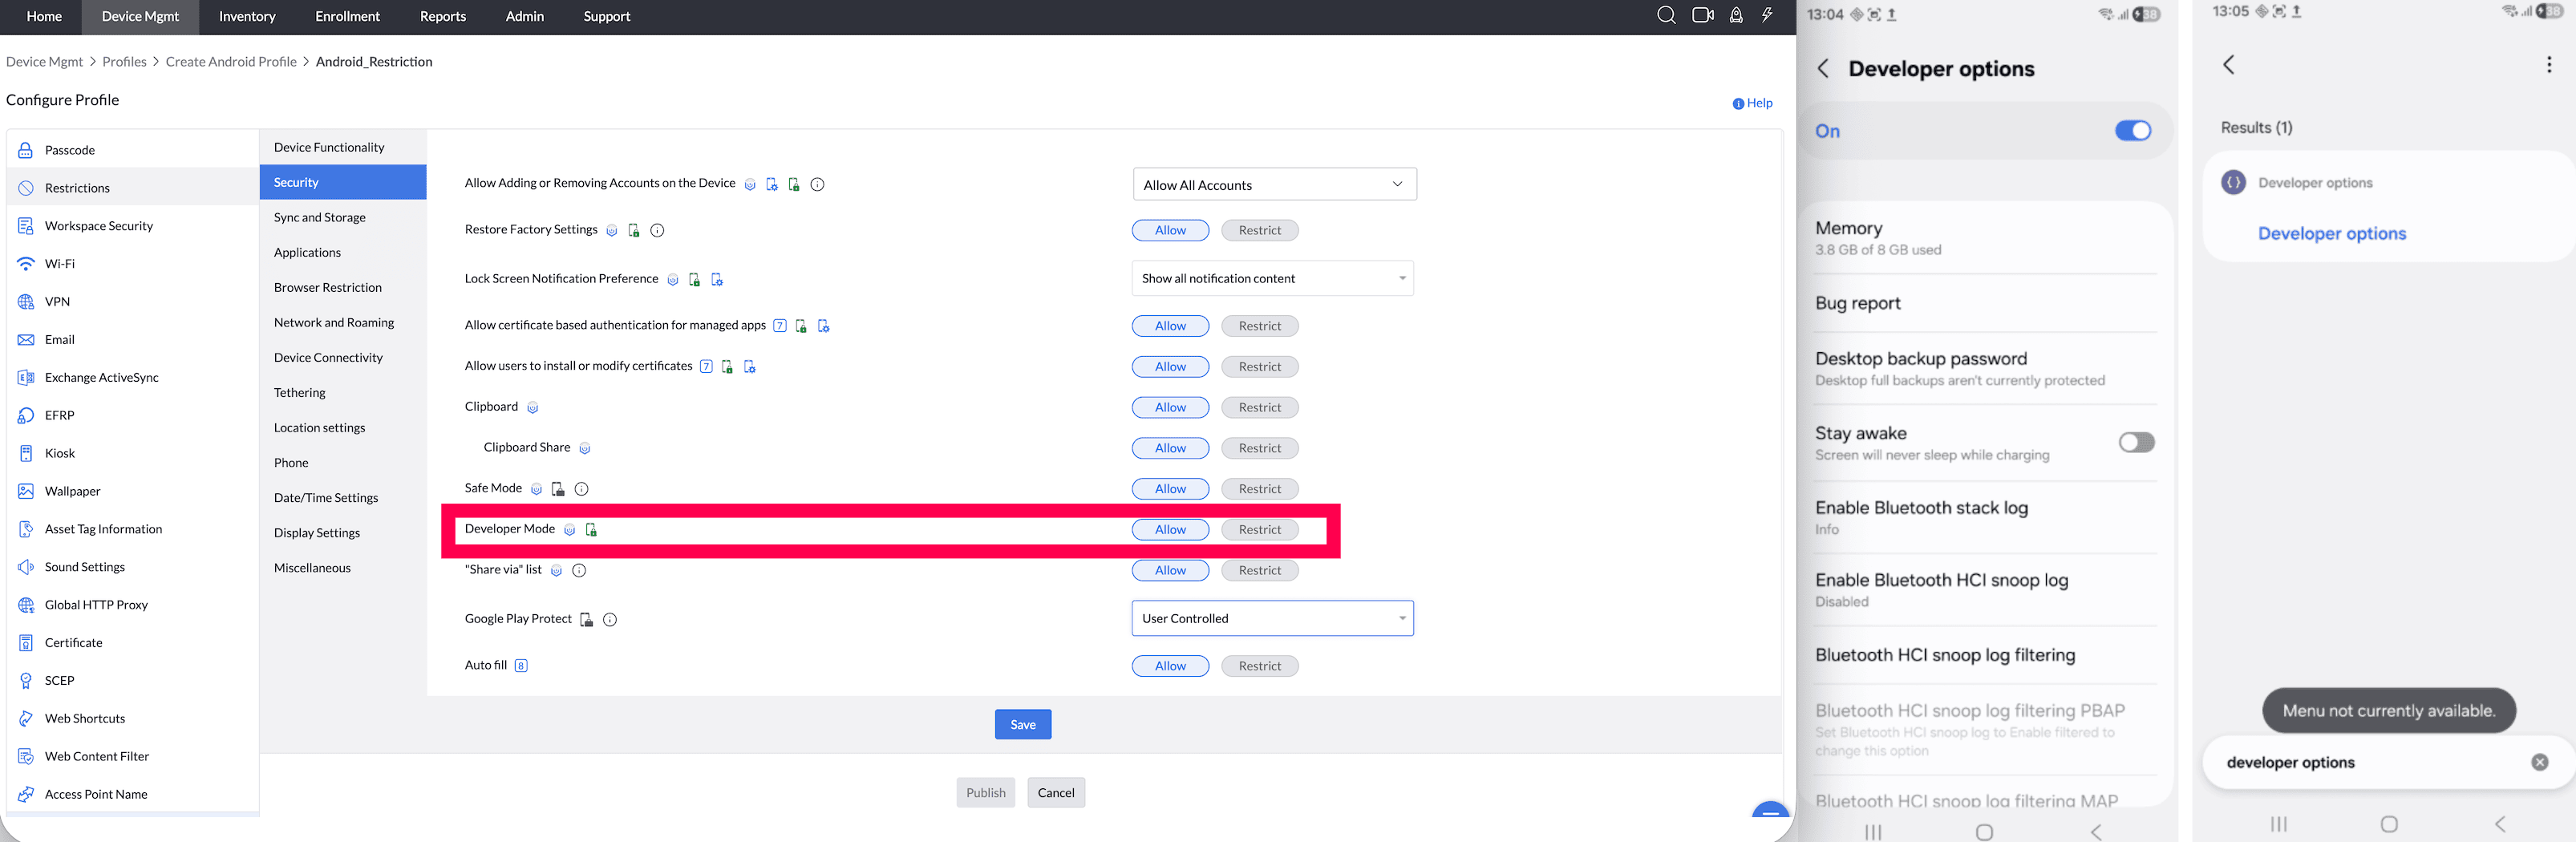
Task: Set Clipboard to Restrict
Action: (x=1259, y=408)
